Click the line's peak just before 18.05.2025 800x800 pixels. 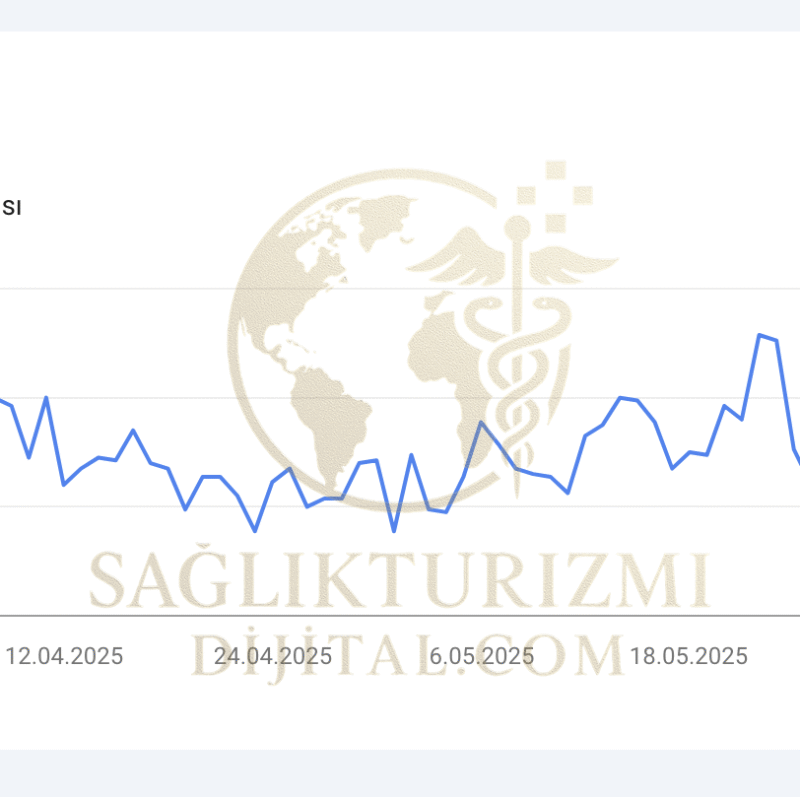tap(621, 398)
